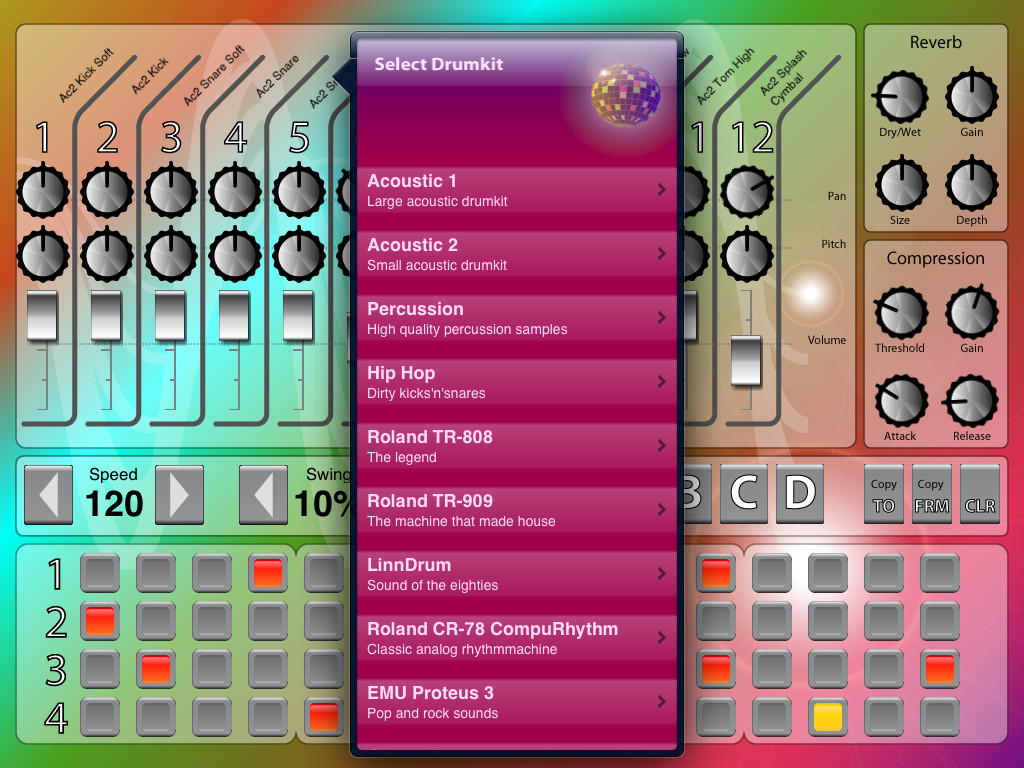Adjust the Reverb Dry/Wet knob
This screenshot has width=1024, height=768.
[901, 97]
